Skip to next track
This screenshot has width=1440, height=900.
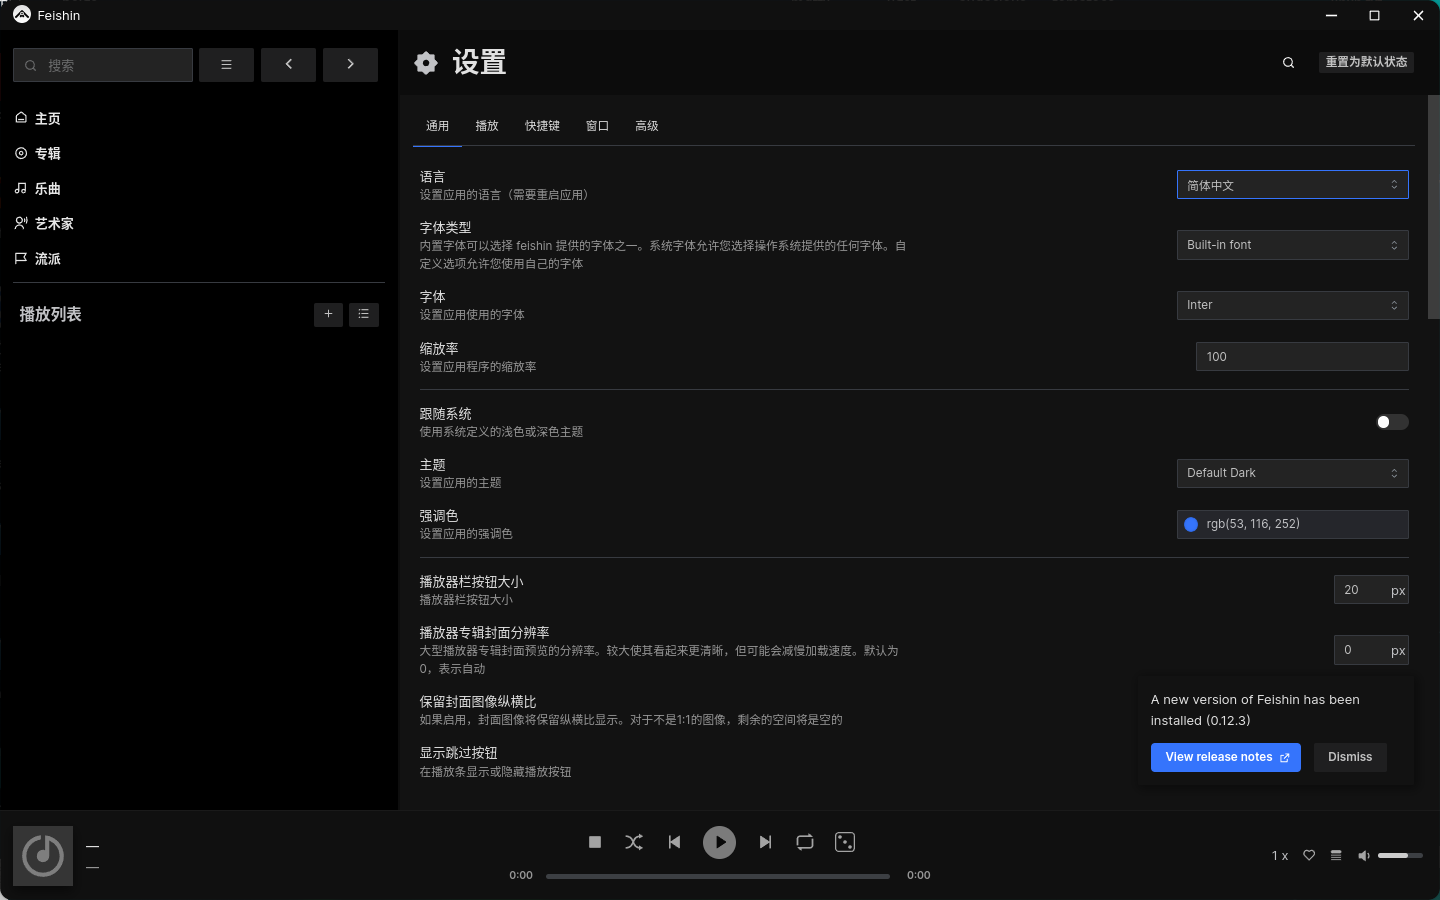click(765, 842)
